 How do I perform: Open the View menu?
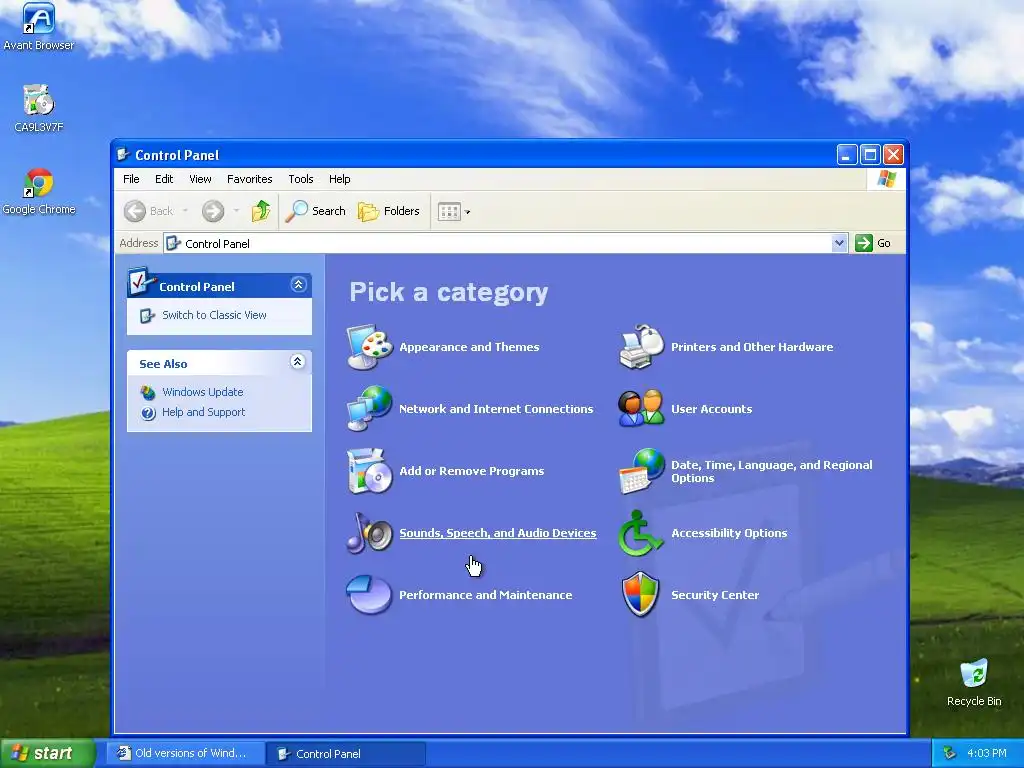coord(200,179)
